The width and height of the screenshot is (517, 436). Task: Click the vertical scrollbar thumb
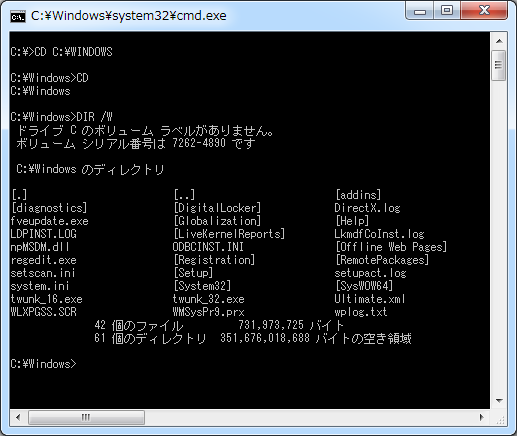tap(499, 65)
